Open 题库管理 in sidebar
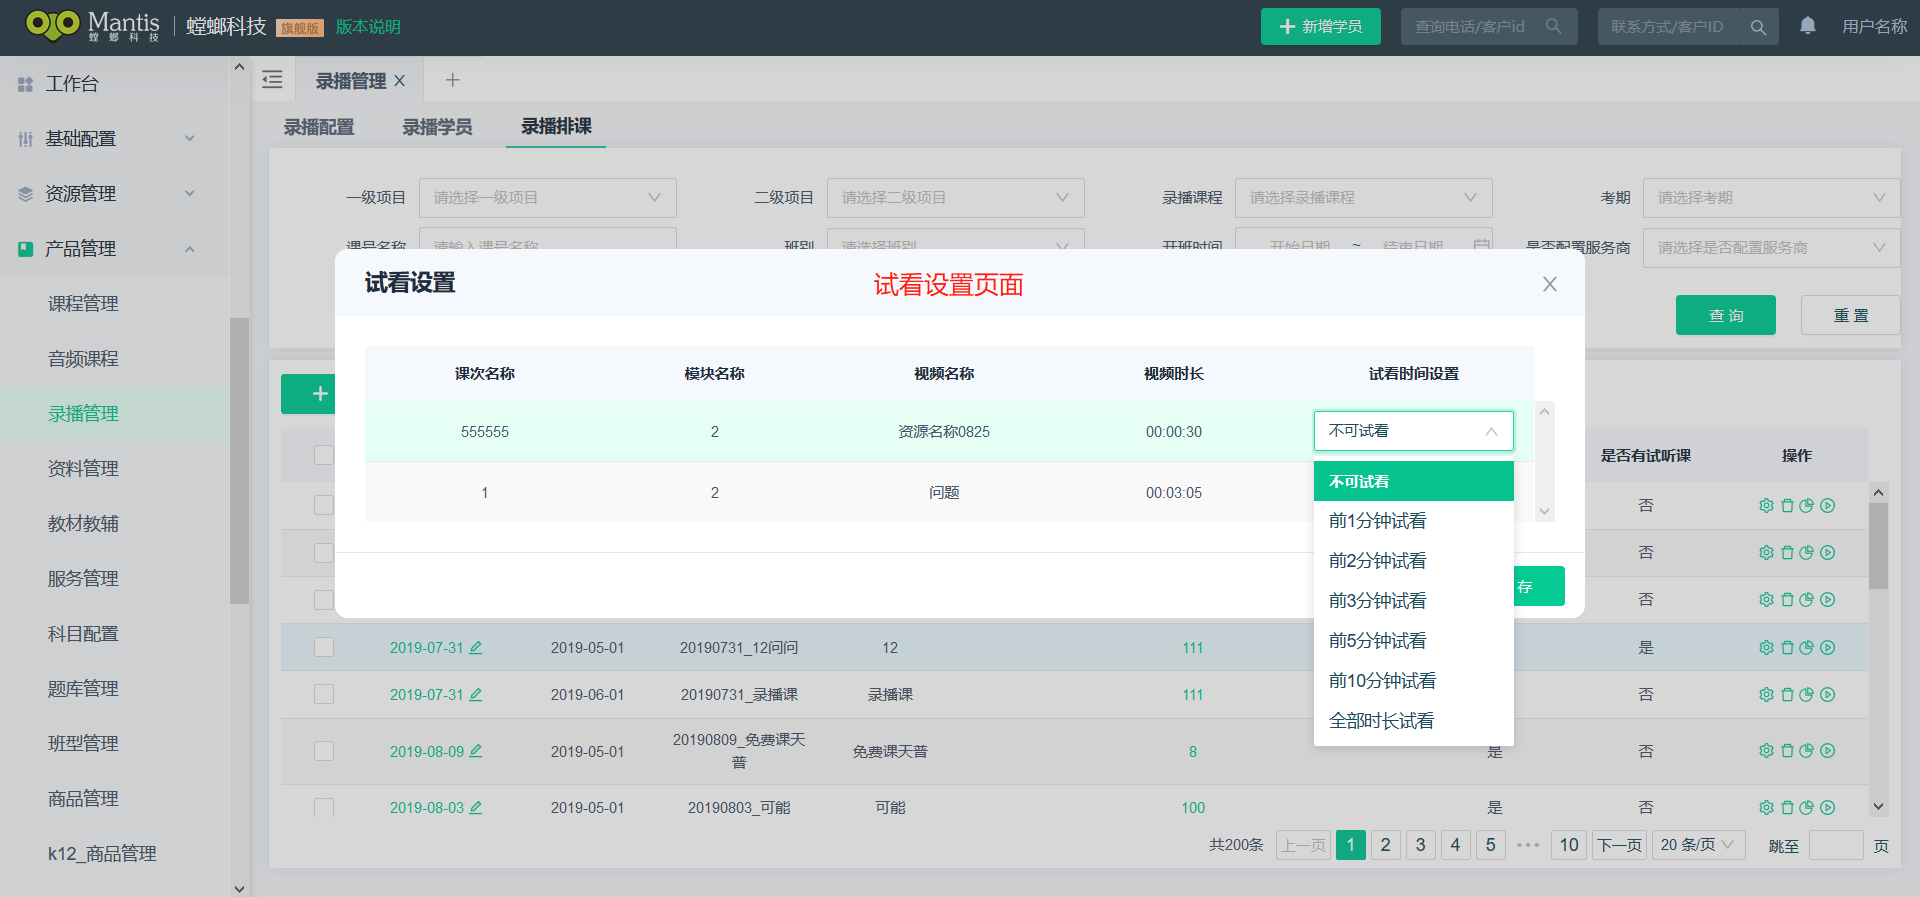 [x=83, y=689]
